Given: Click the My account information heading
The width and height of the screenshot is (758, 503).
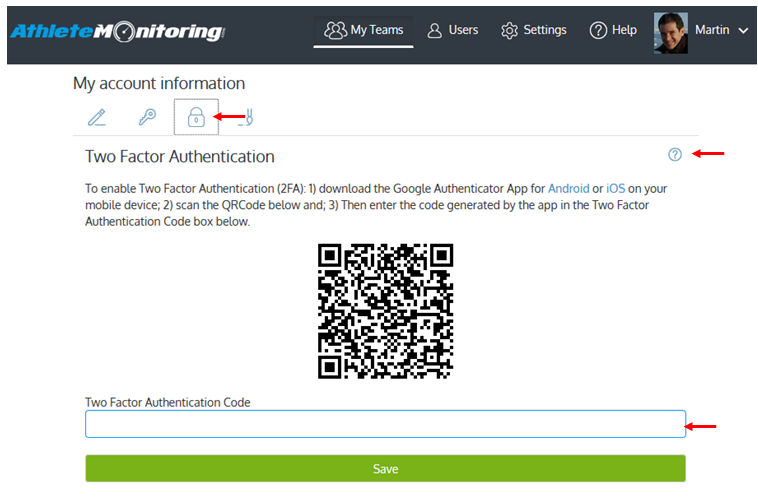Looking at the screenshot, I should [x=159, y=84].
